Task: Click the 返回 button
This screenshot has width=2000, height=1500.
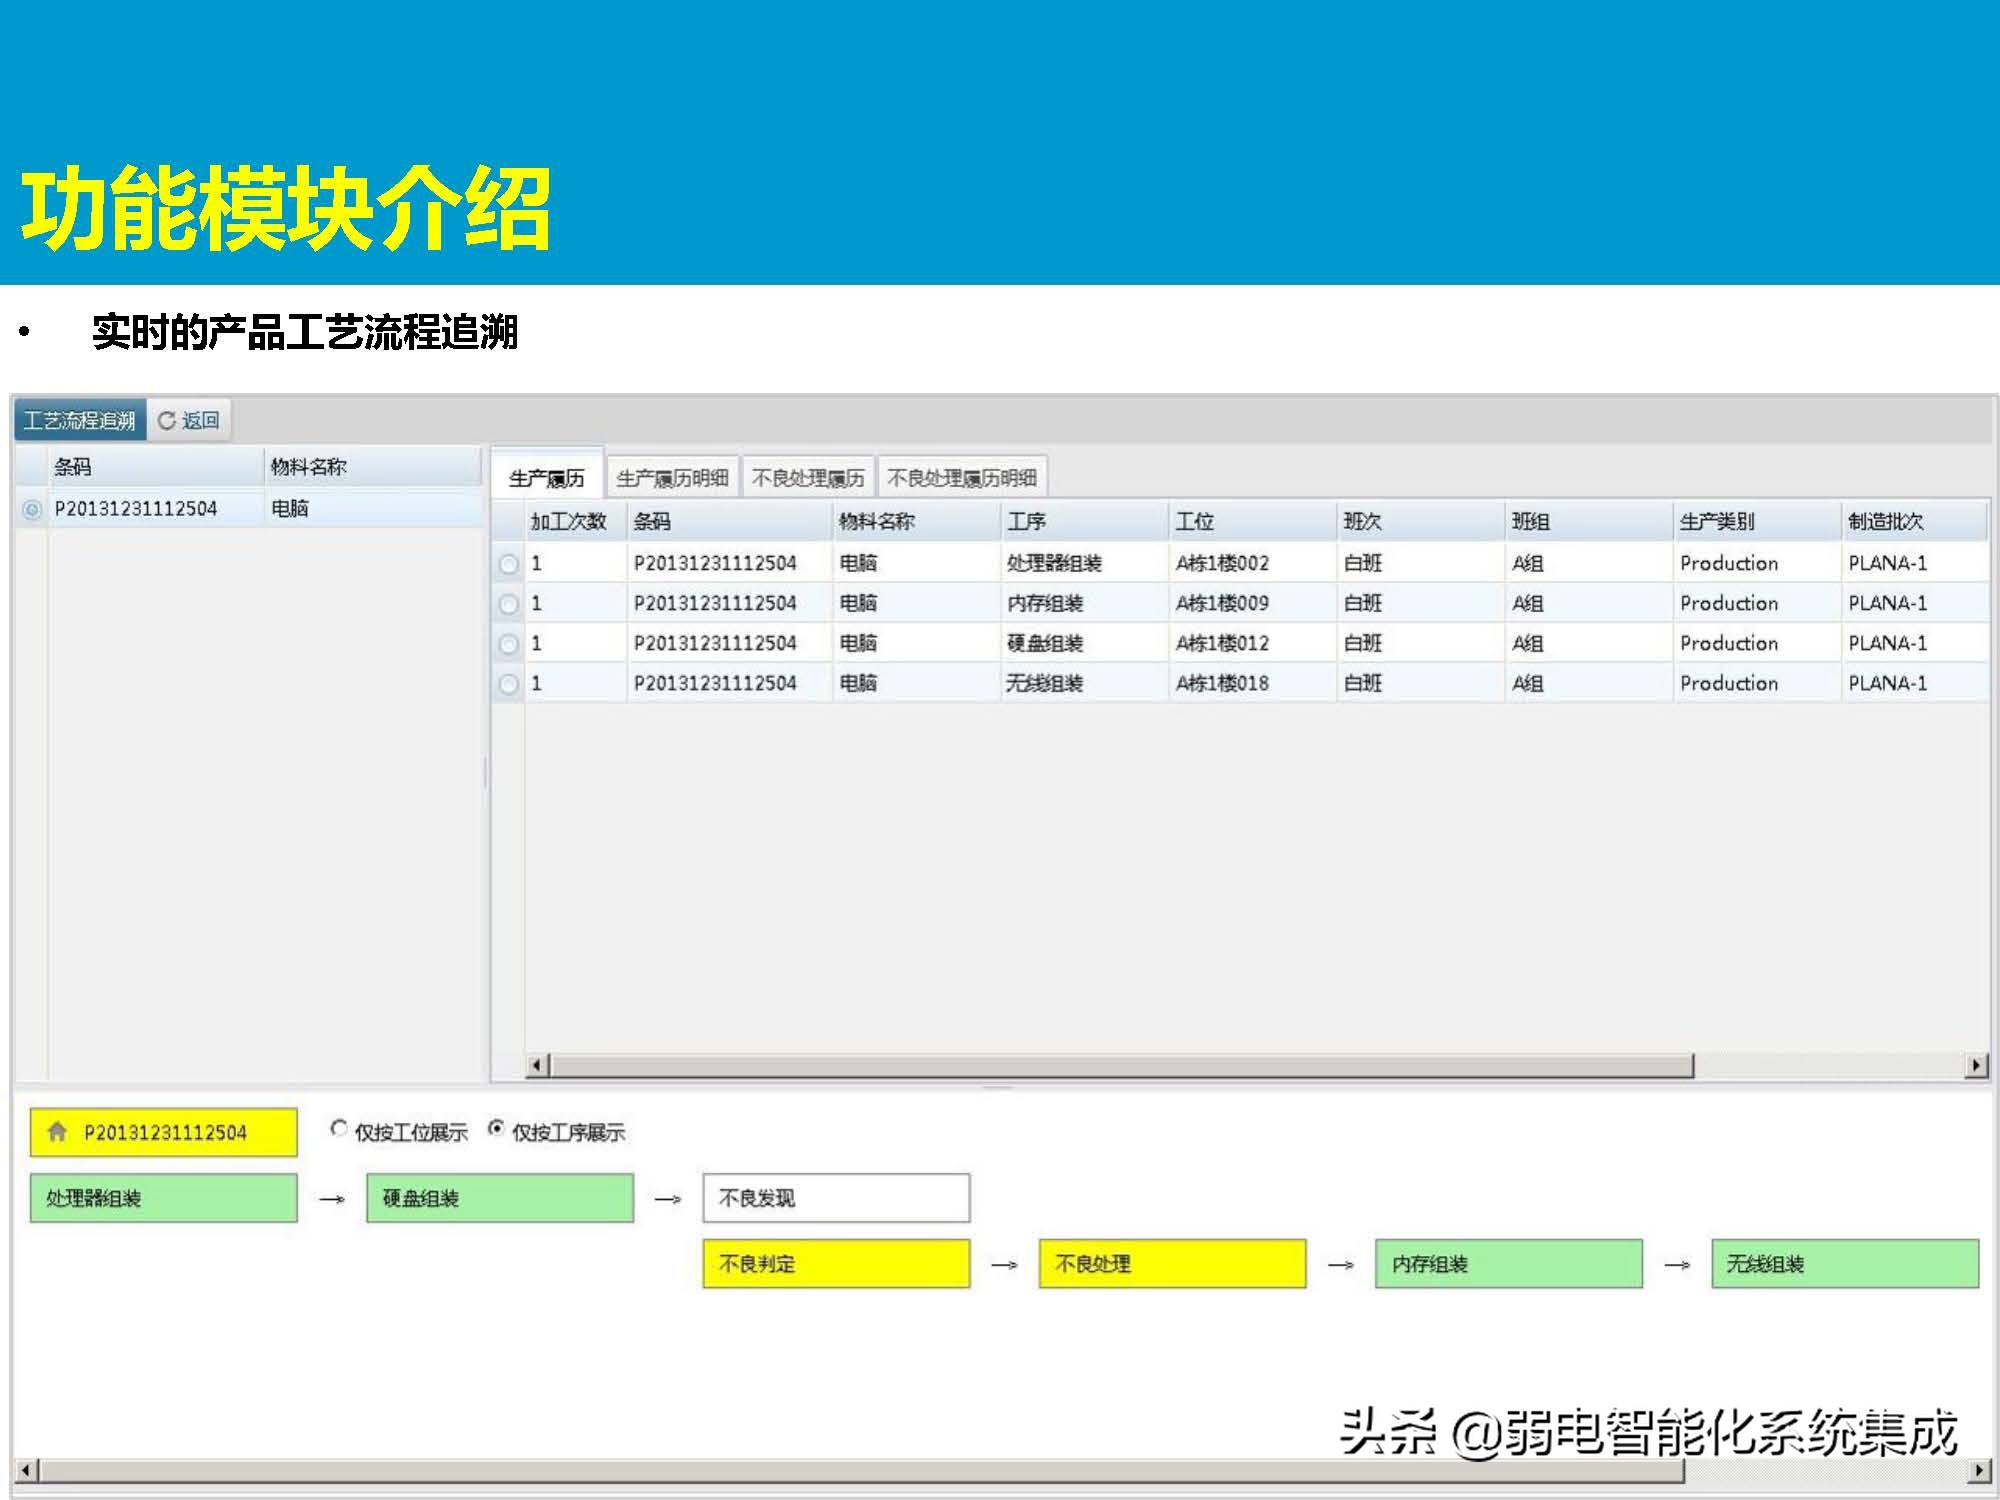Action: tap(190, 421)
